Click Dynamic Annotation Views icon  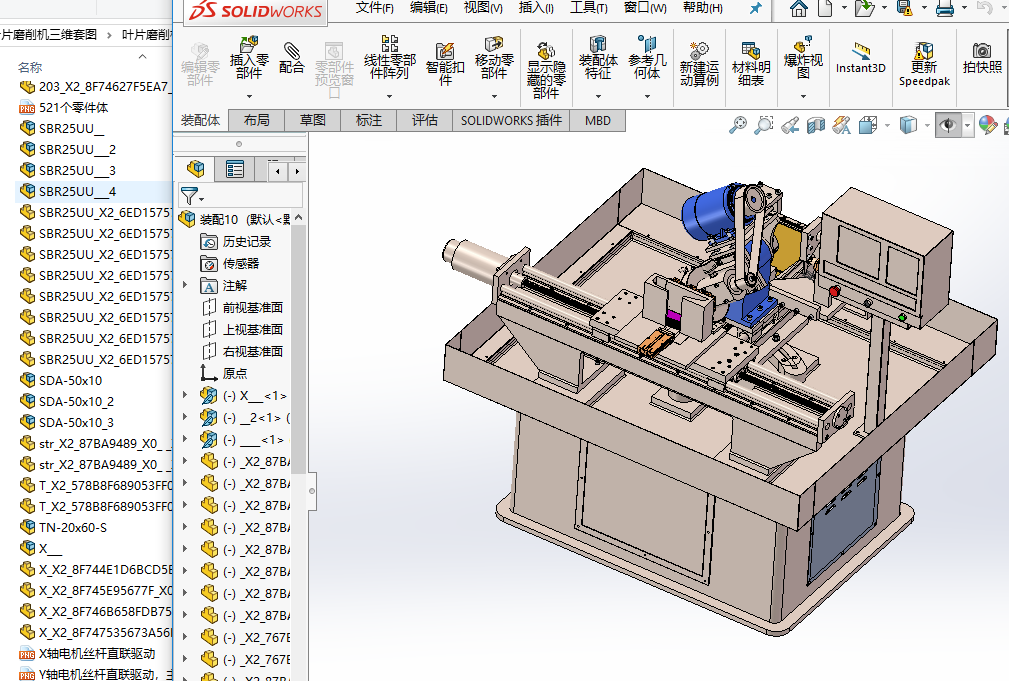click(x=842, y=125)
